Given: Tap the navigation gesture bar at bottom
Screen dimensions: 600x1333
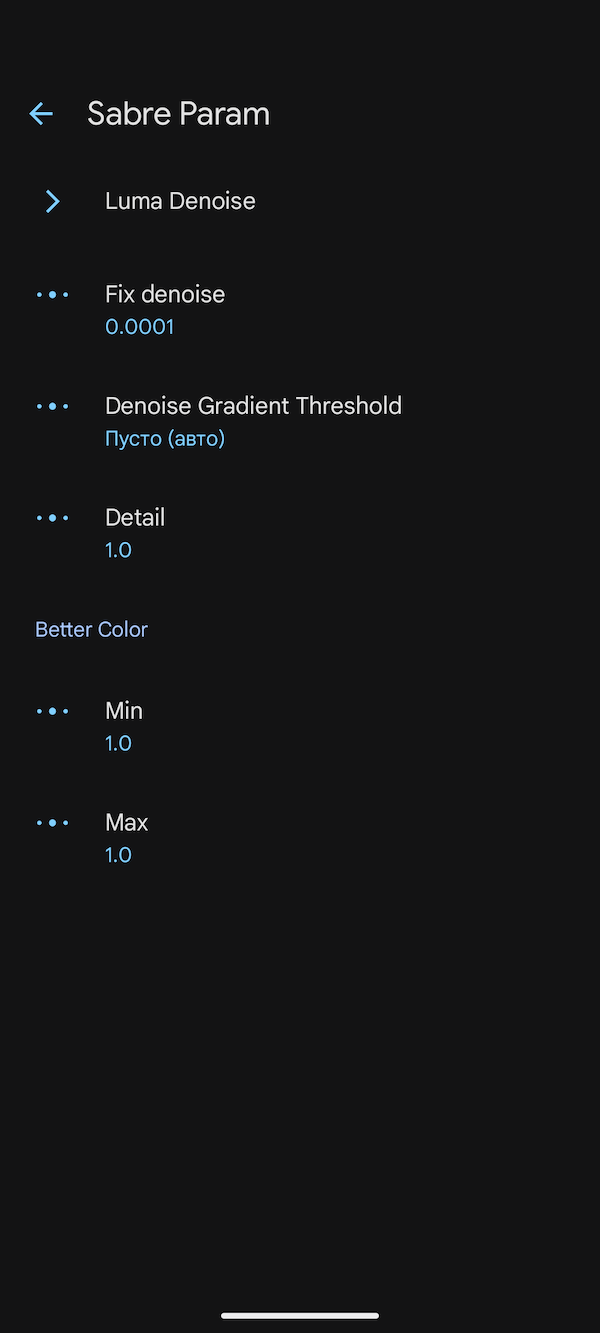Looking at the screenshot, I should click(300, 1315).
